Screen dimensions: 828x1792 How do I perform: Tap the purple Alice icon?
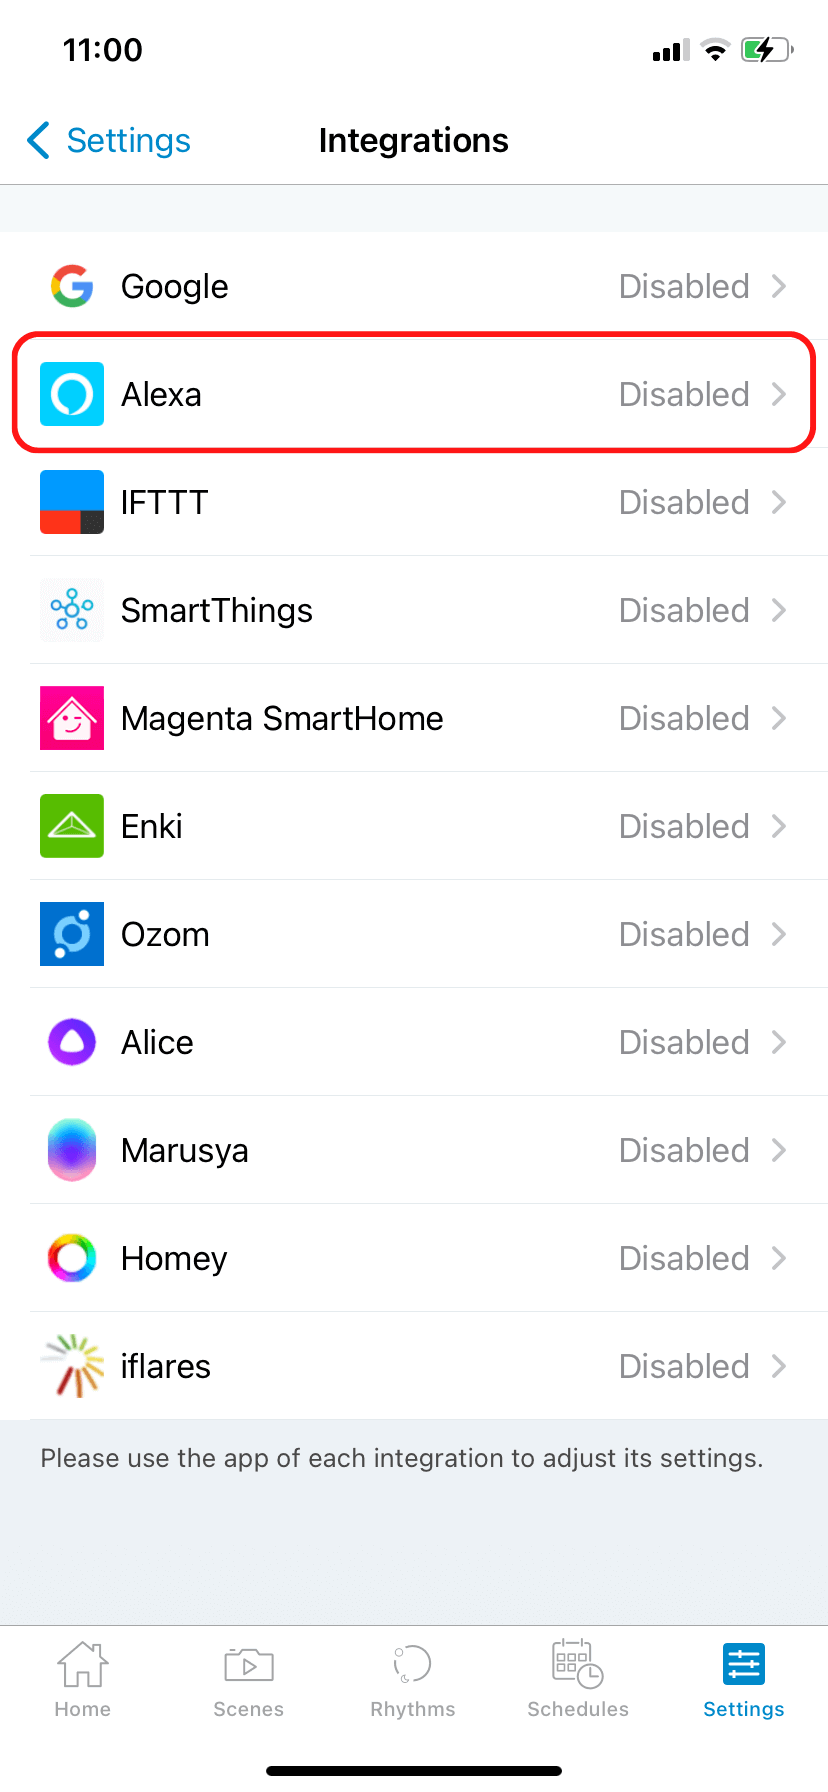pyautogui.click(x=72, y=1042)
